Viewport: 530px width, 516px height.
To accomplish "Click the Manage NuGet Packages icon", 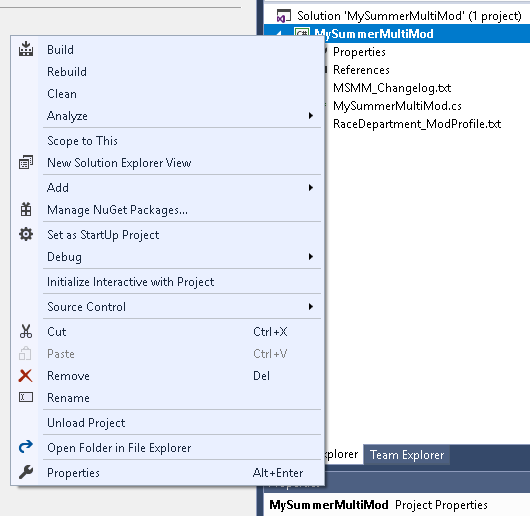I will [x=26, y=210].
